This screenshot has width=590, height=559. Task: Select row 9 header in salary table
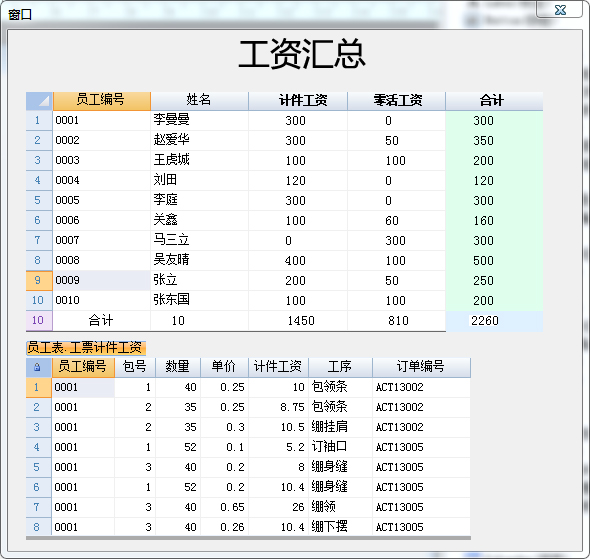[x=39, y=280]
